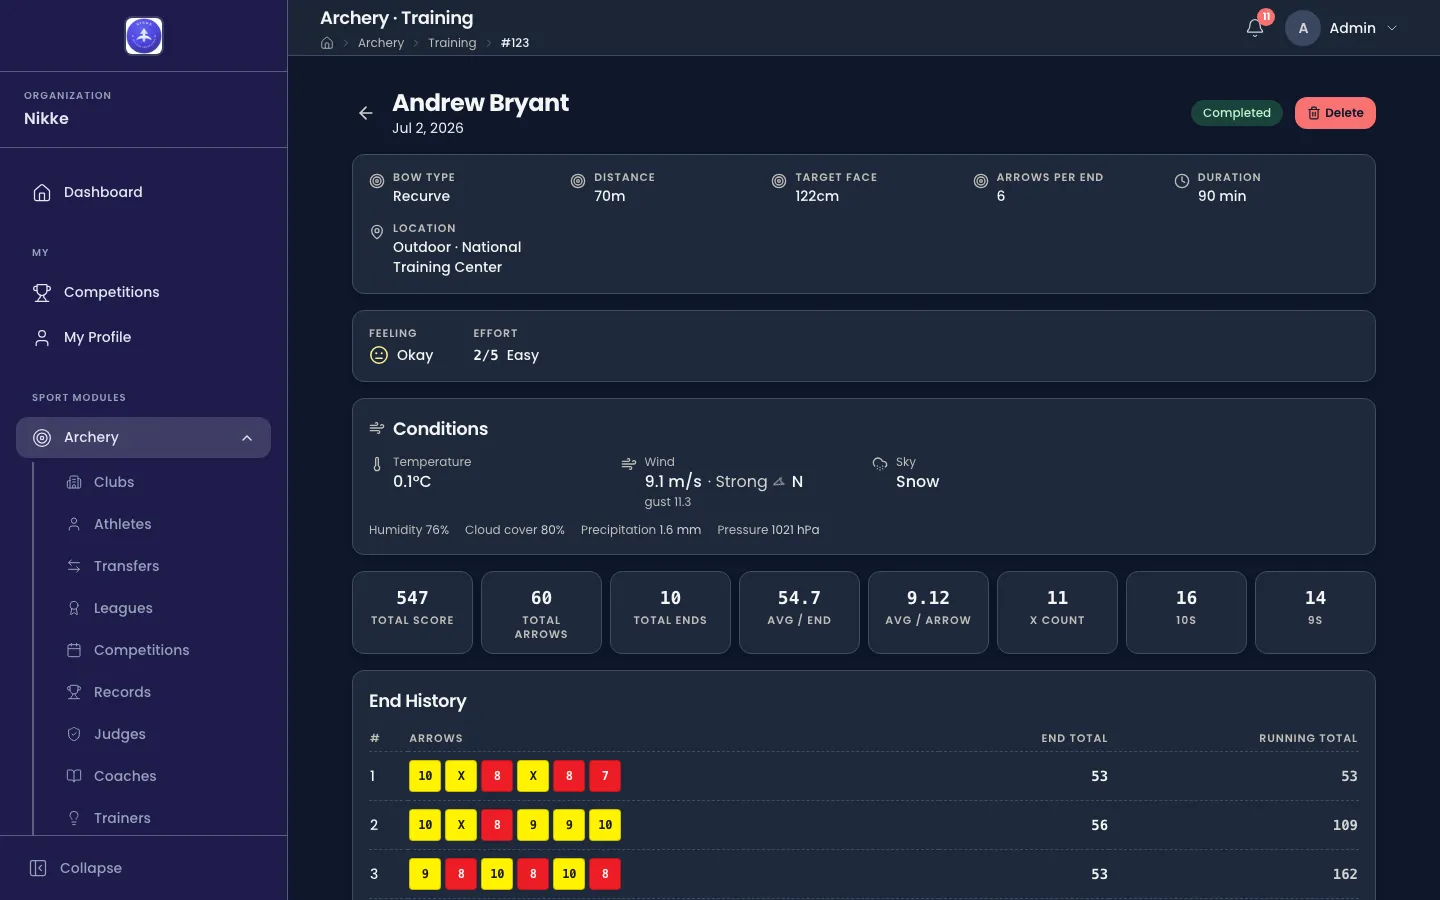The height and width of the screenshot is (900, 1440).
Task: Click the Completed status badge
Action: (1237, 113)
